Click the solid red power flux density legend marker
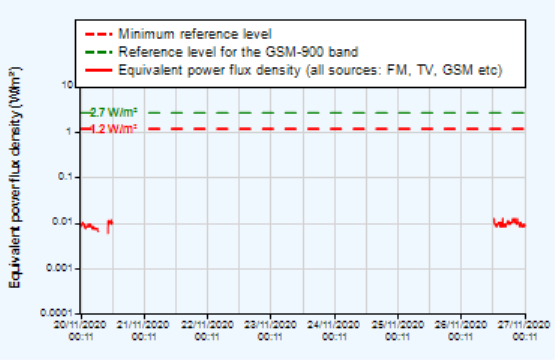 click(x=99, y=70)
